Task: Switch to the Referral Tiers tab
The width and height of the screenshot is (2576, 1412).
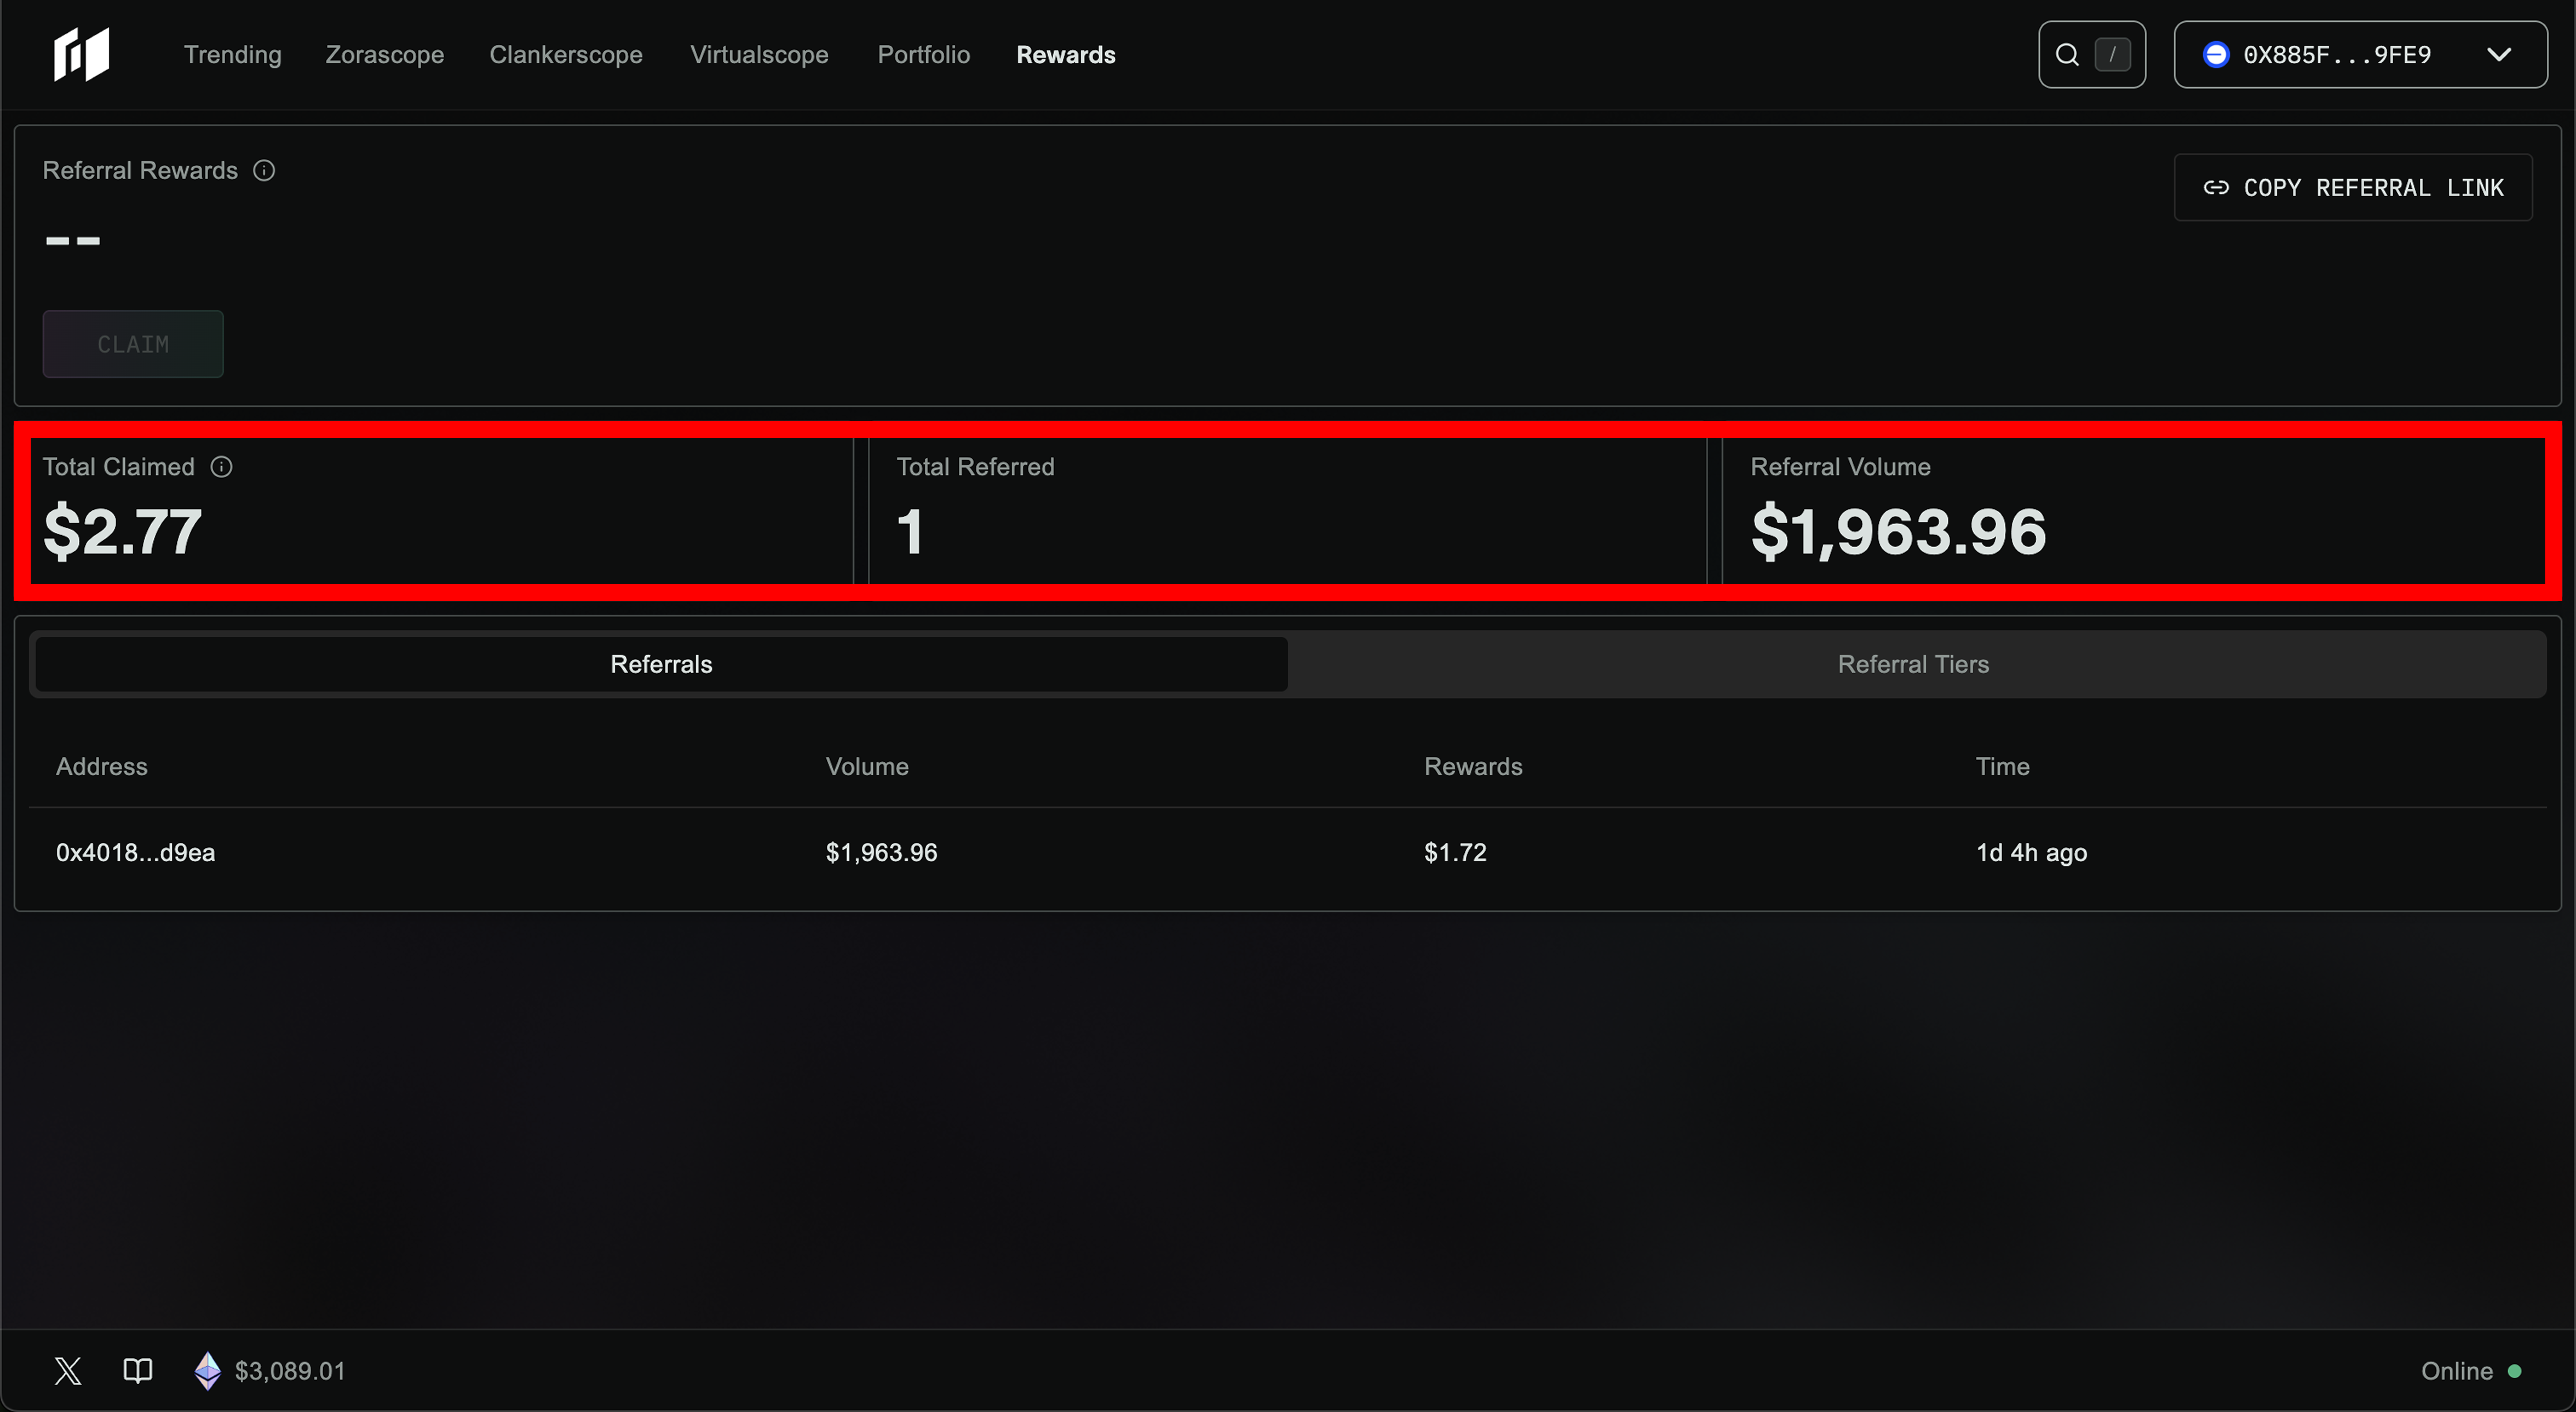Action: [1912, 664]
